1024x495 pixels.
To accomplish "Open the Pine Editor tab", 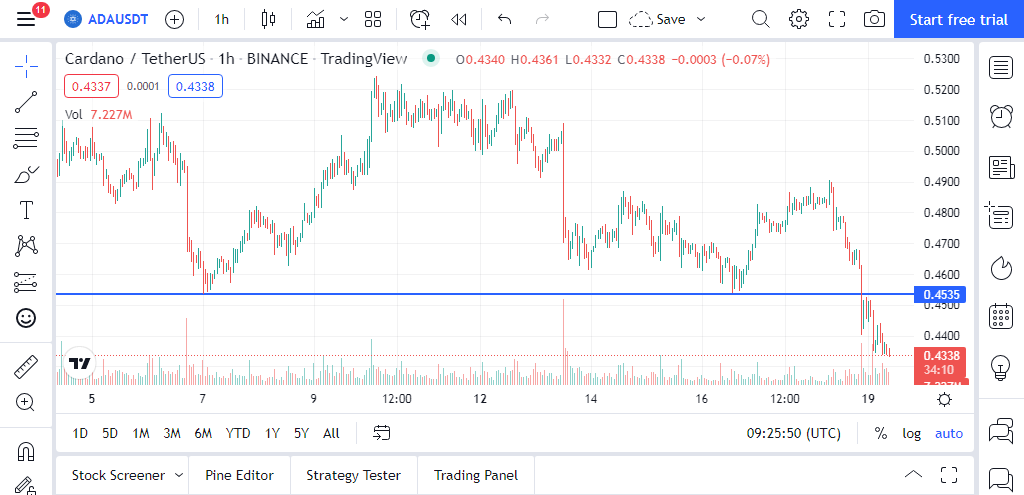I will pos(239,475).
